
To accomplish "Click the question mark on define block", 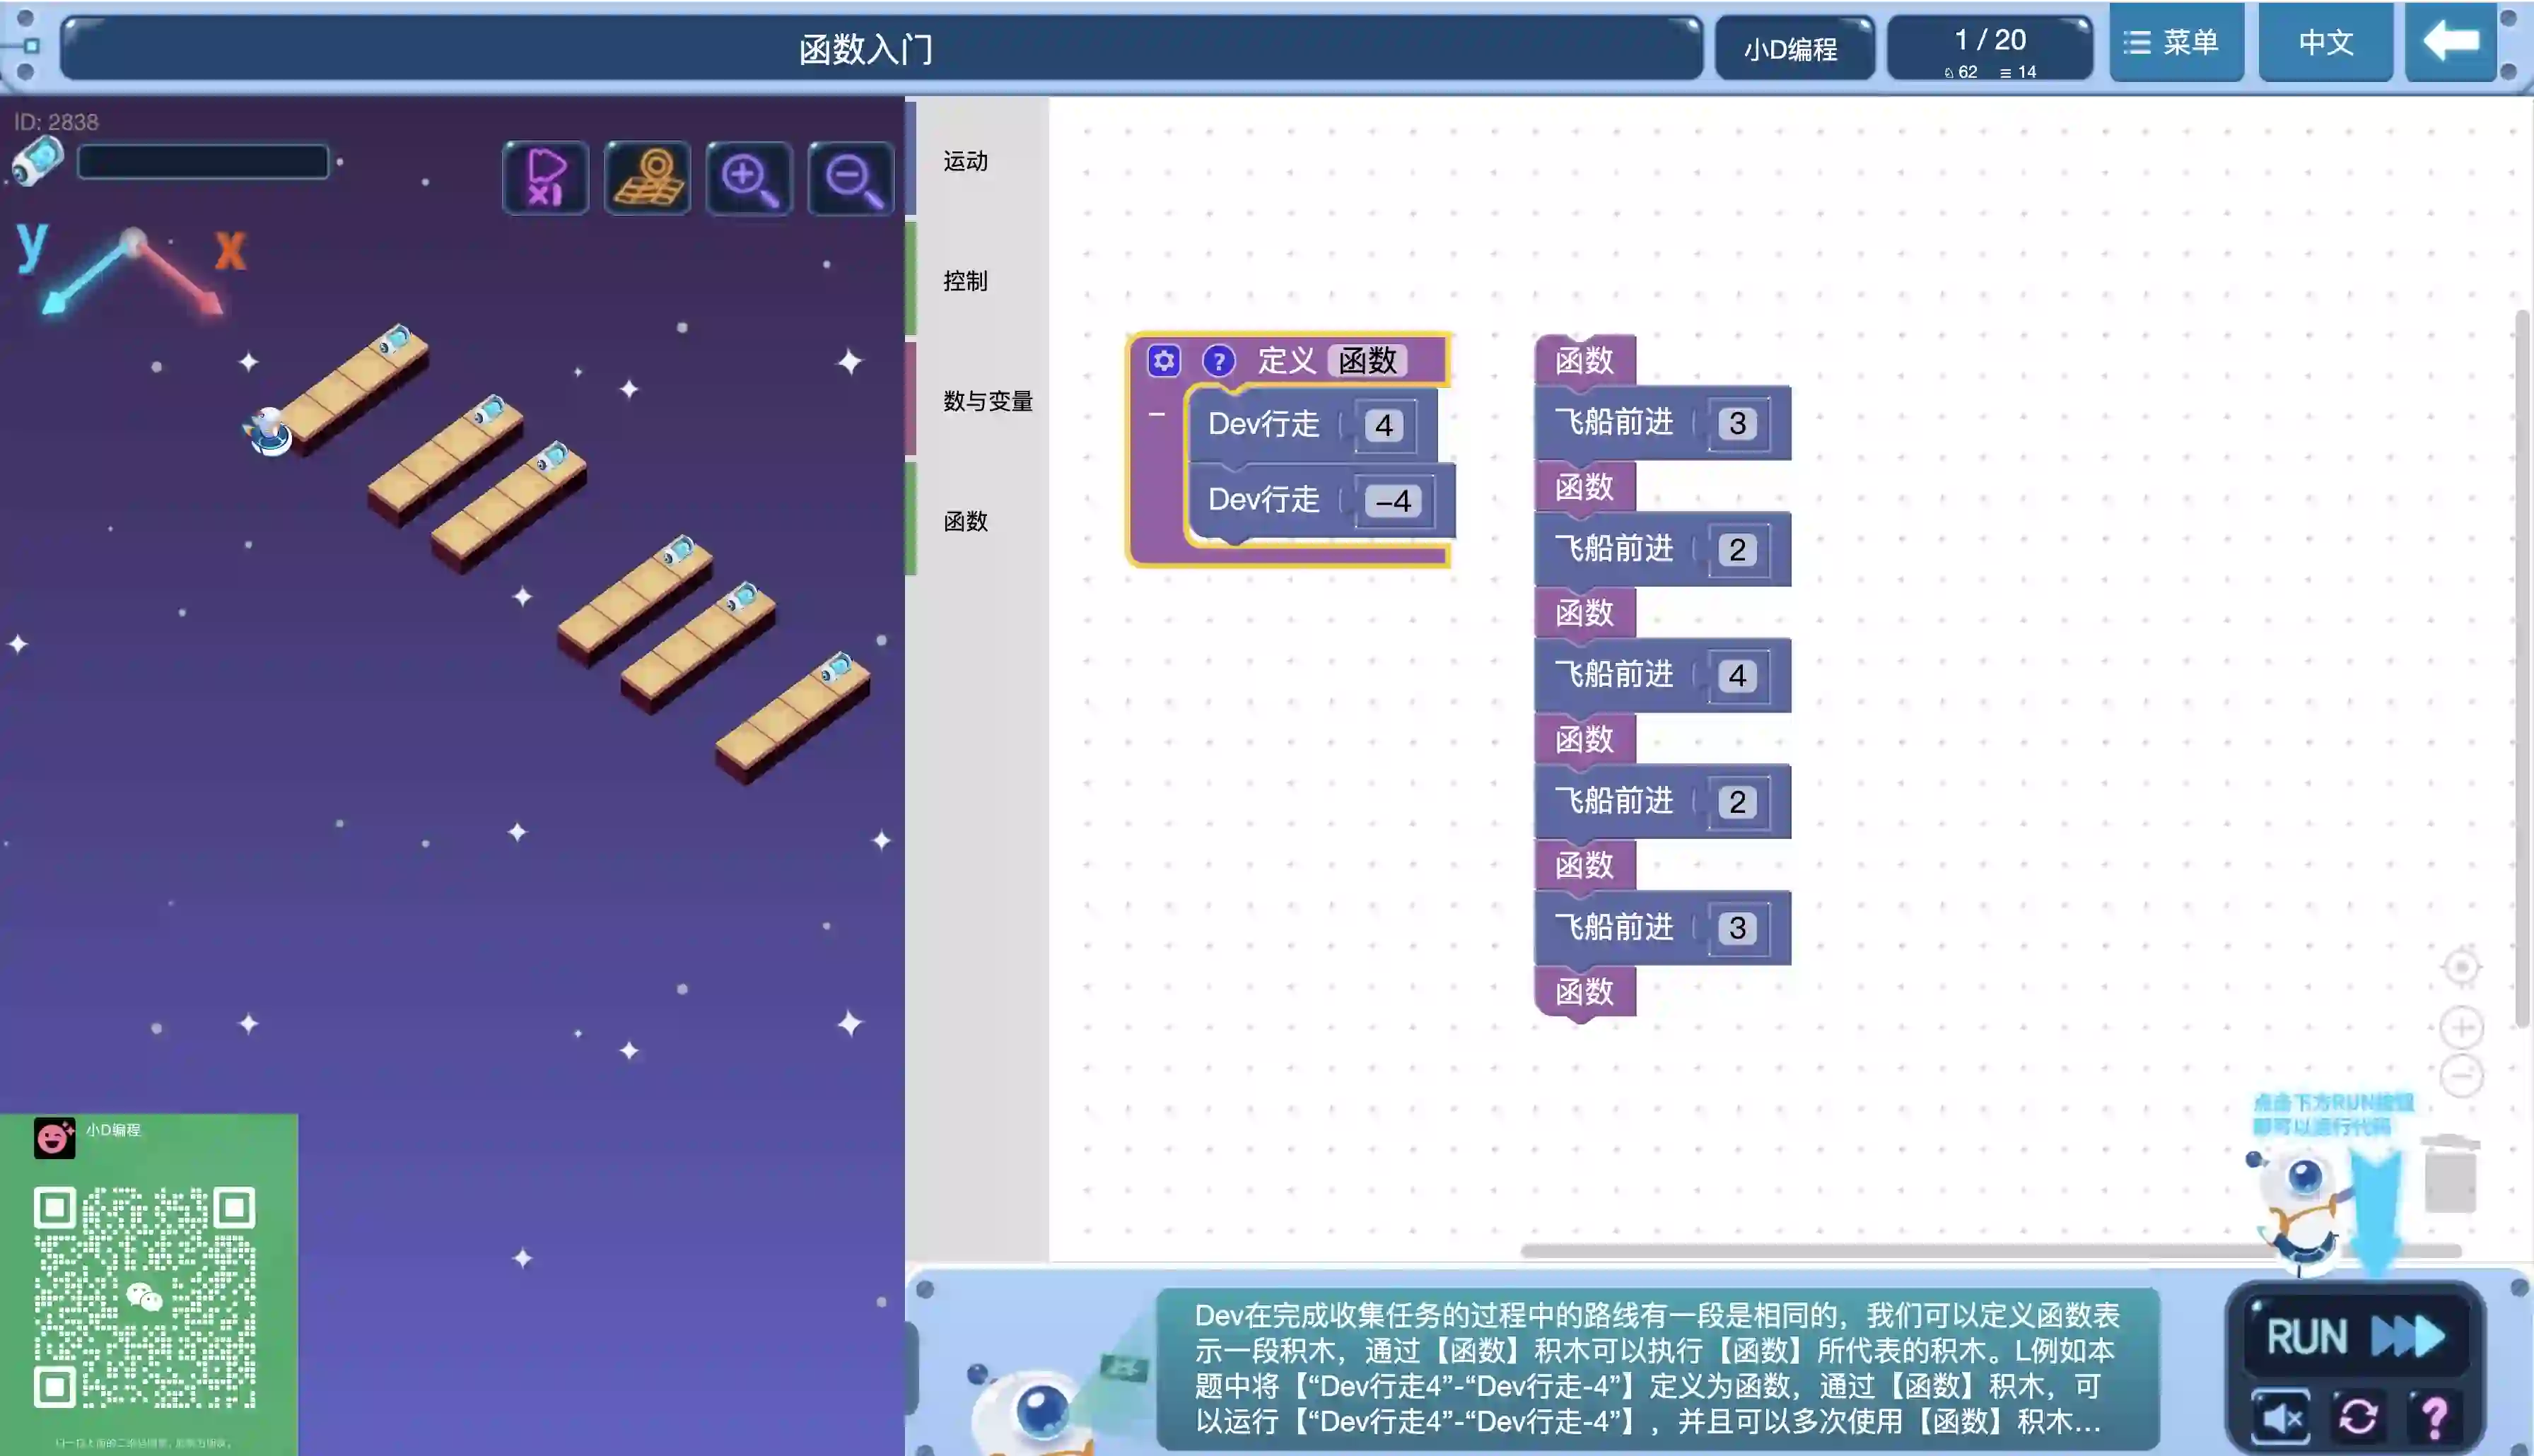I will coord(1218,360).
